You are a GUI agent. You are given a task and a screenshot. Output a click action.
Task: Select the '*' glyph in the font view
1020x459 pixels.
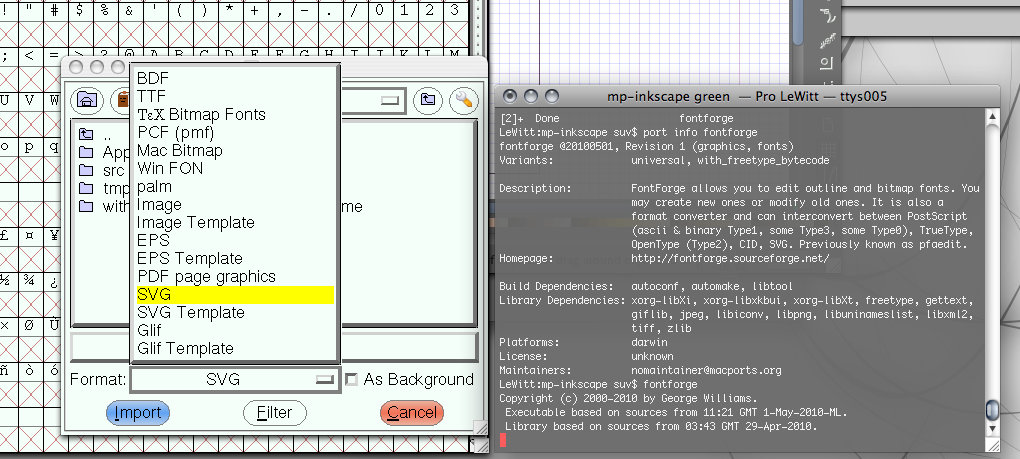pyautogui.click(x=229, y=10)
